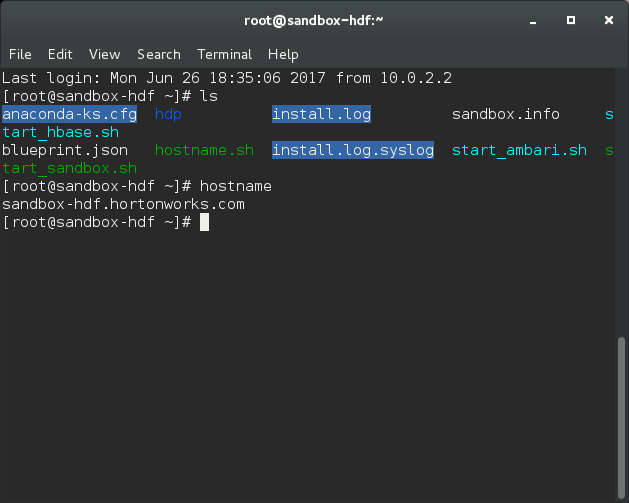This screenshot has height=503, width=629.
Task: Click the blueprint.json file name
Action: pyautogui.click(x=65, y=151)
